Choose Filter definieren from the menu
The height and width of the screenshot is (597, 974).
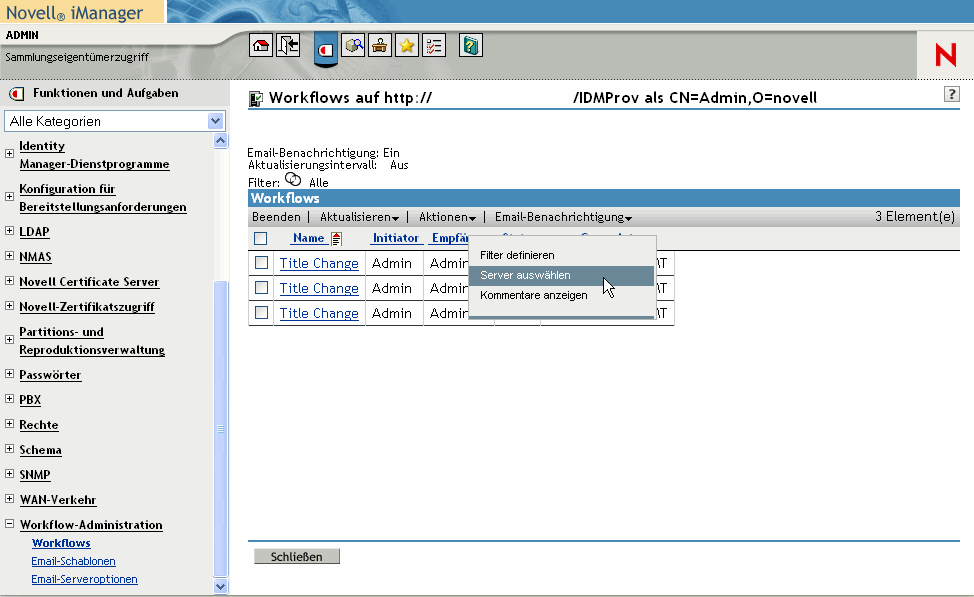tap(562, 255)
